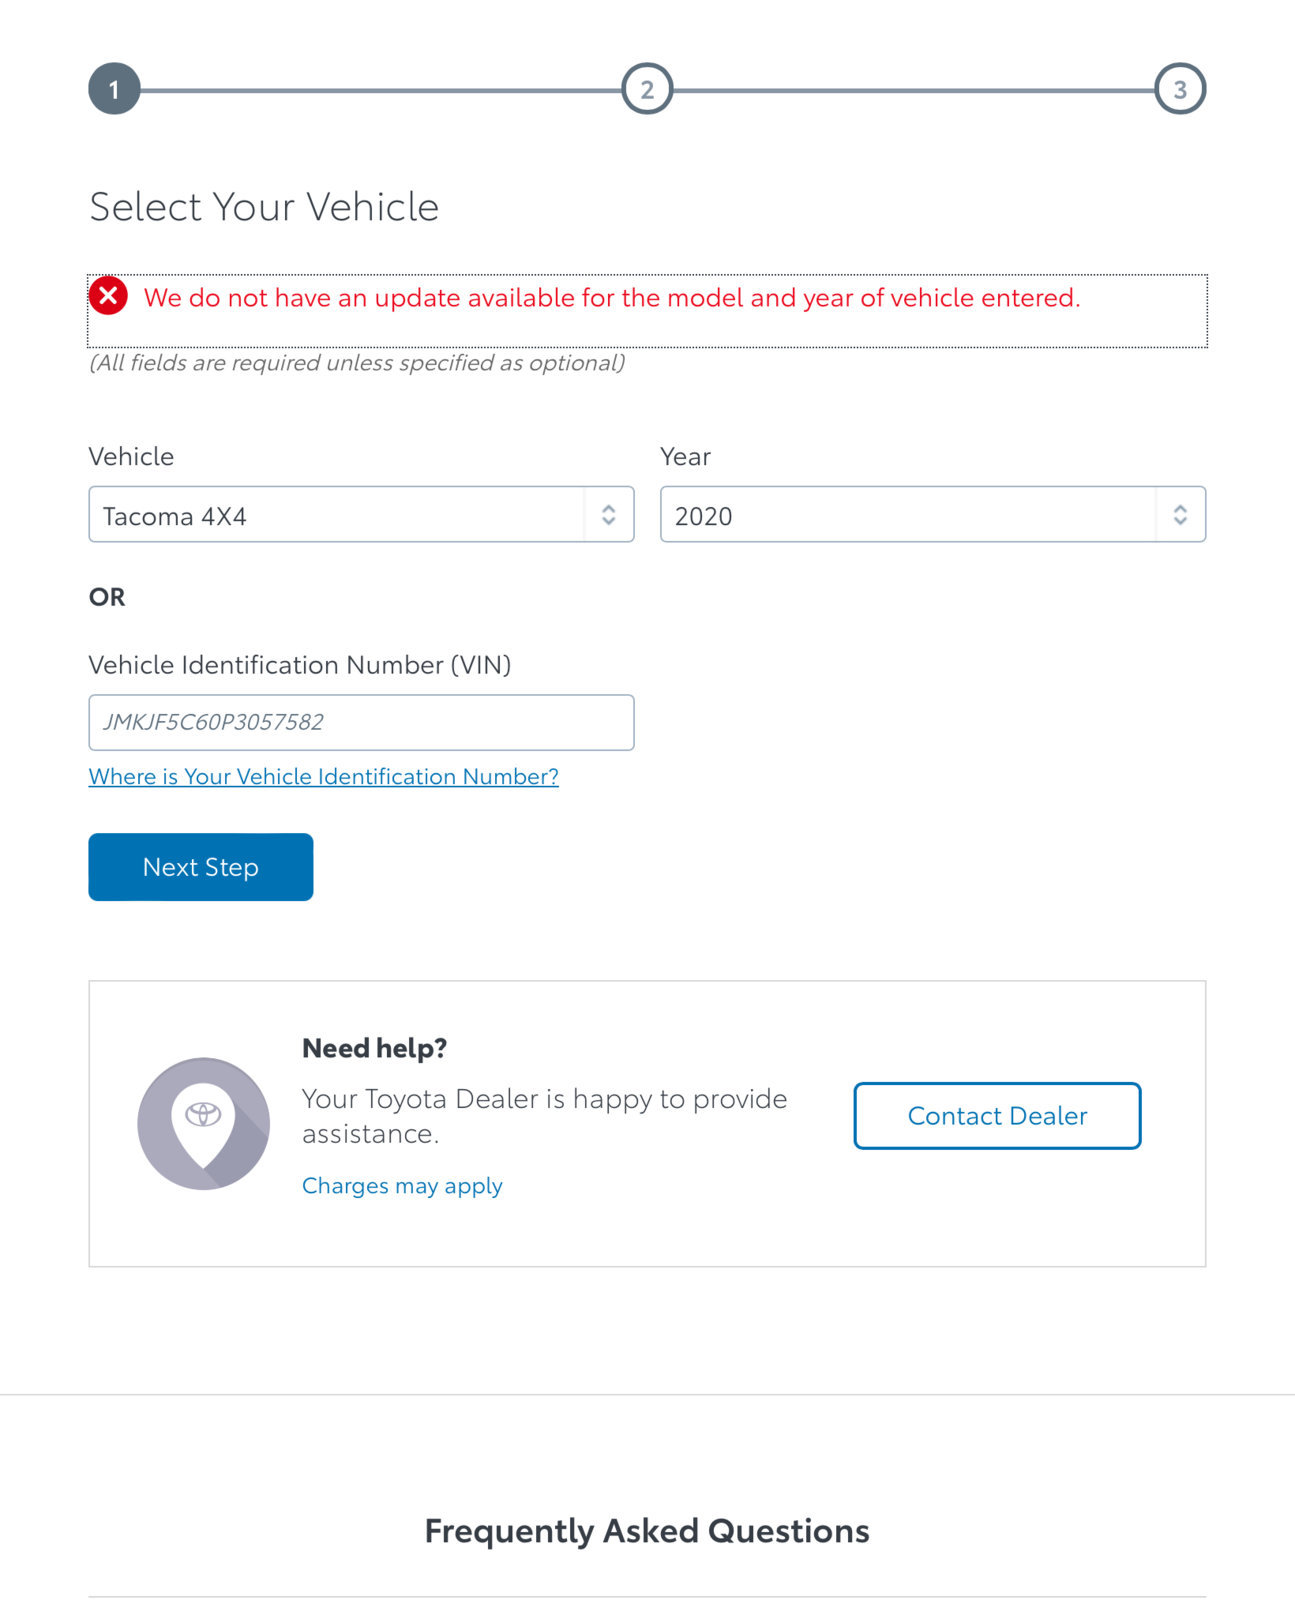
Task: Click the Need help? heading
Action: pos(374,1048)
